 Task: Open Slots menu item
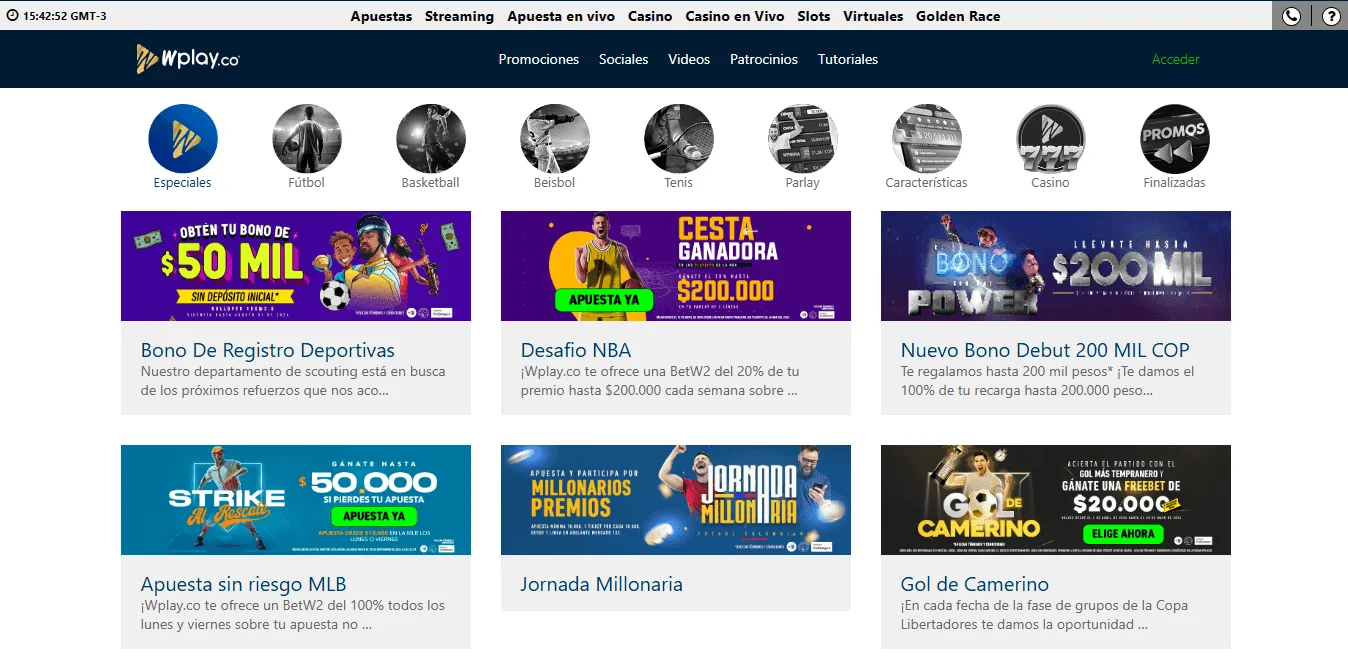coord(814,16)
